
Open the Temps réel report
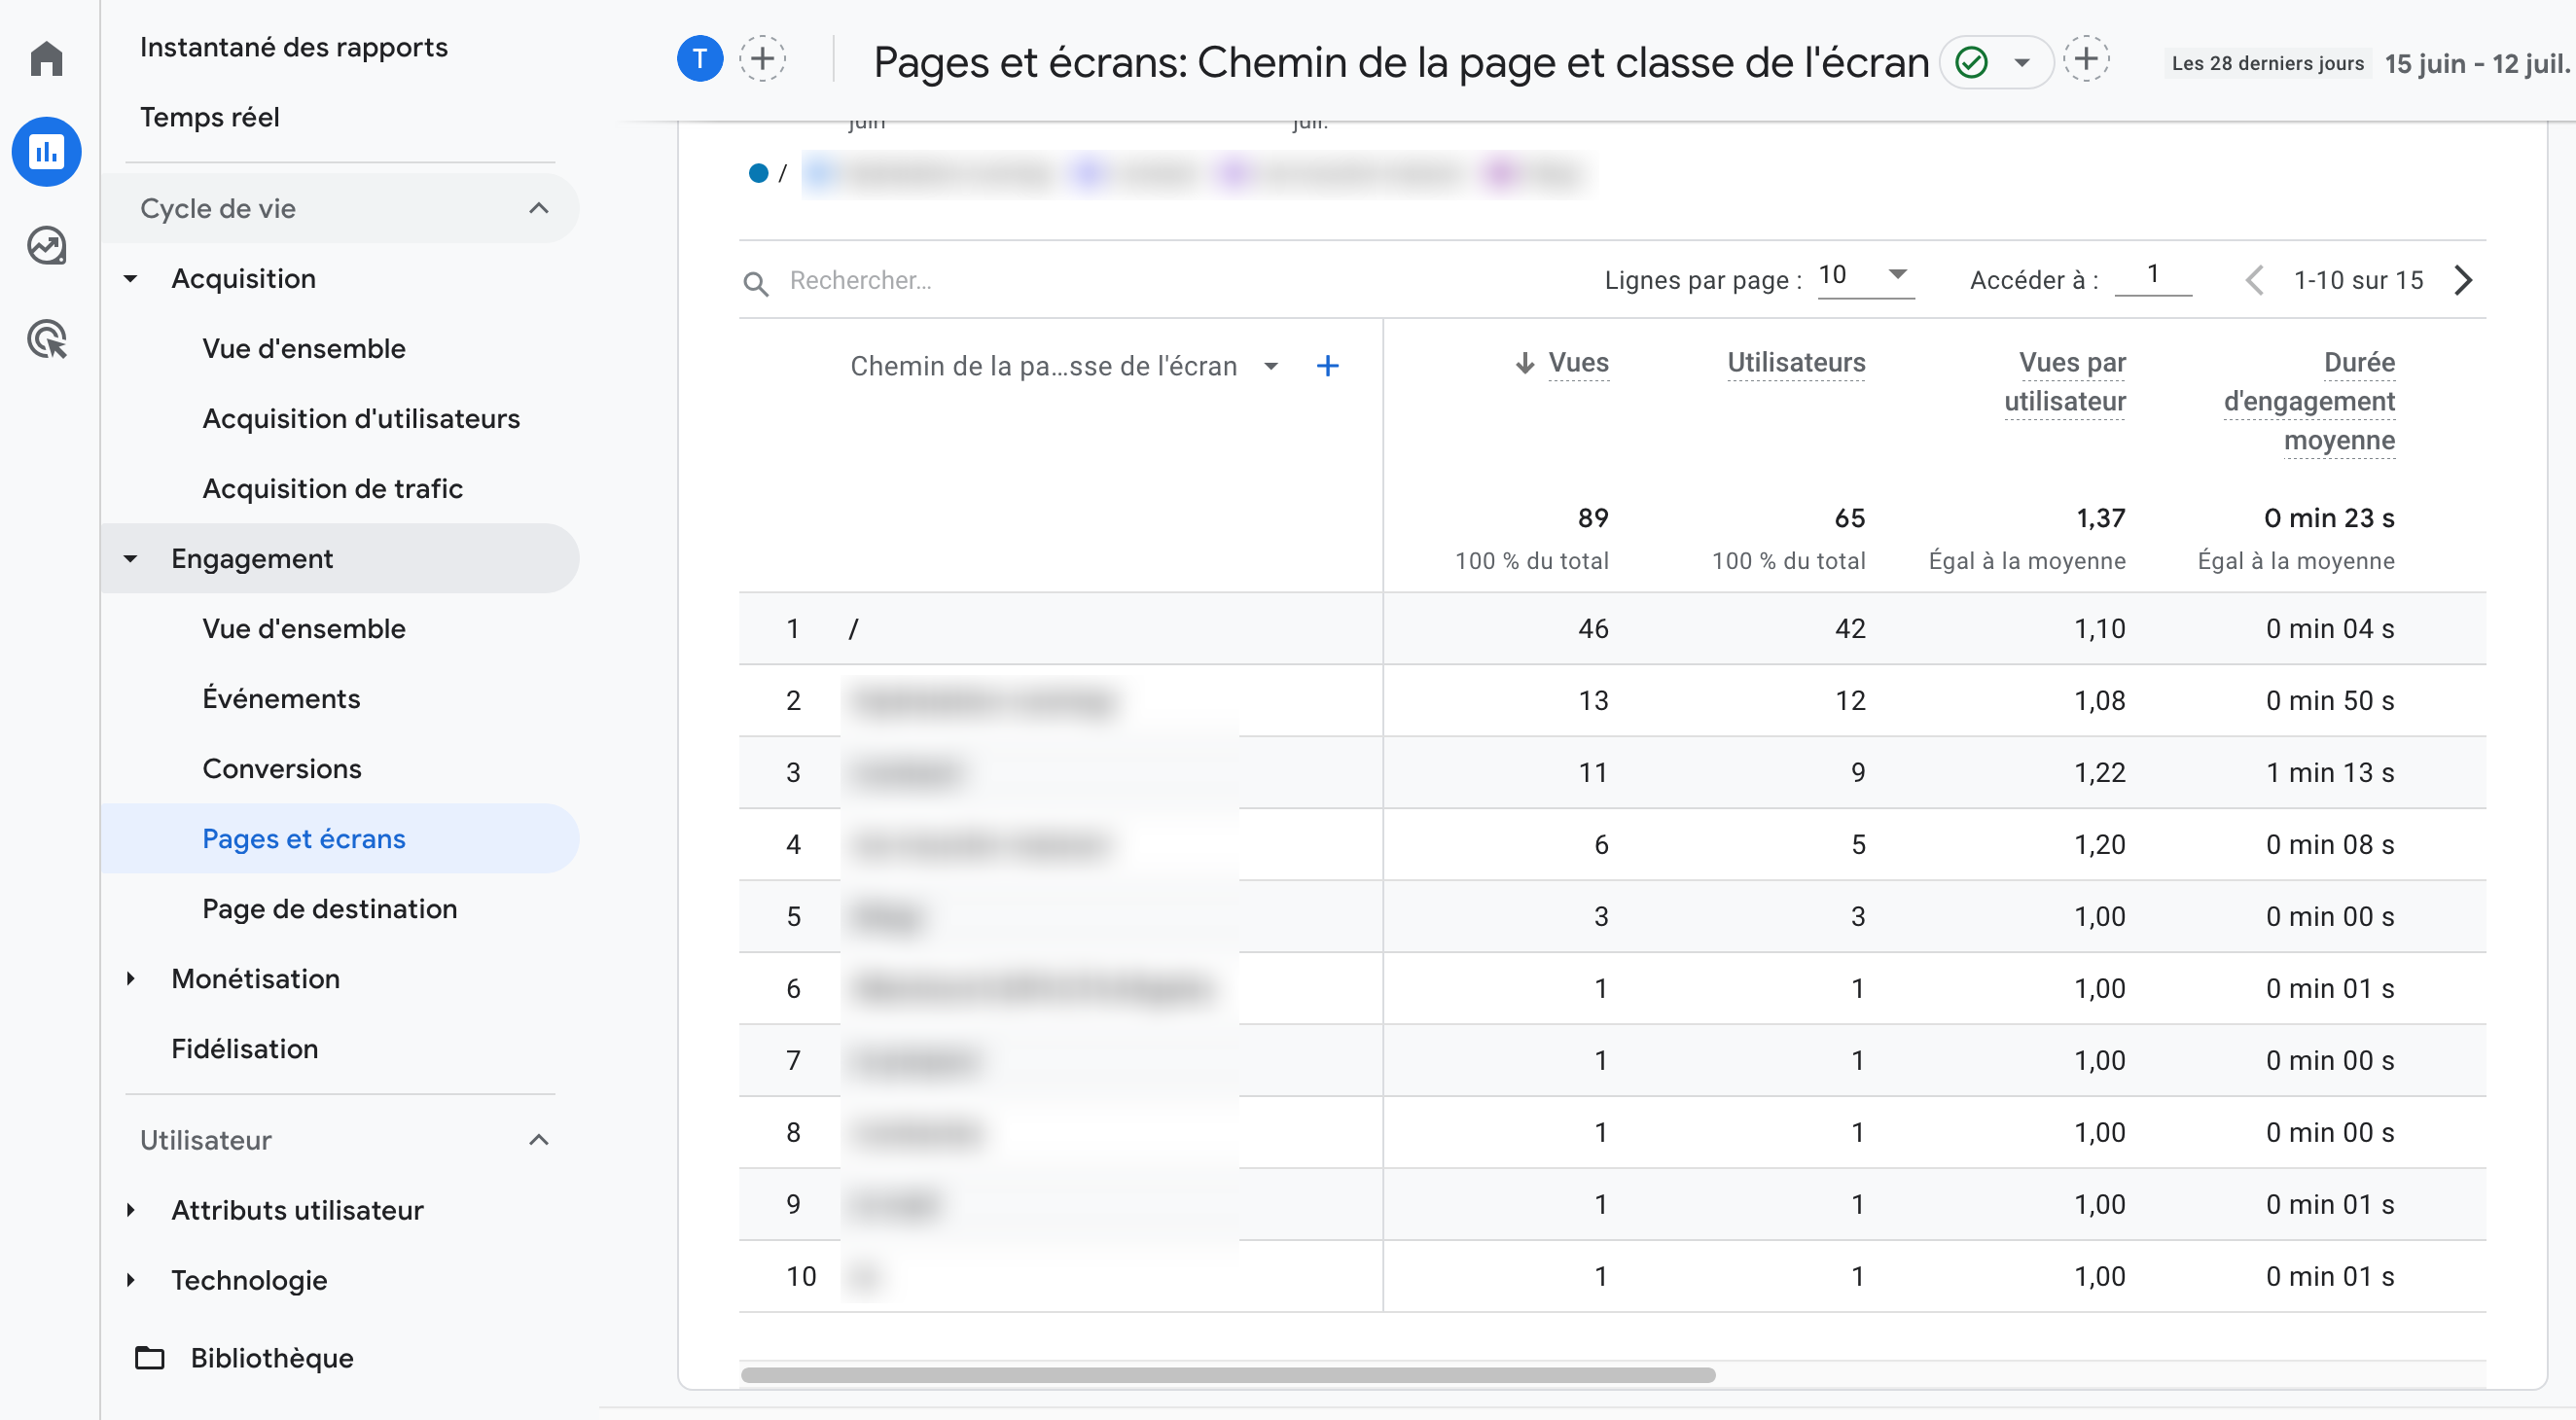click(210, 117)
